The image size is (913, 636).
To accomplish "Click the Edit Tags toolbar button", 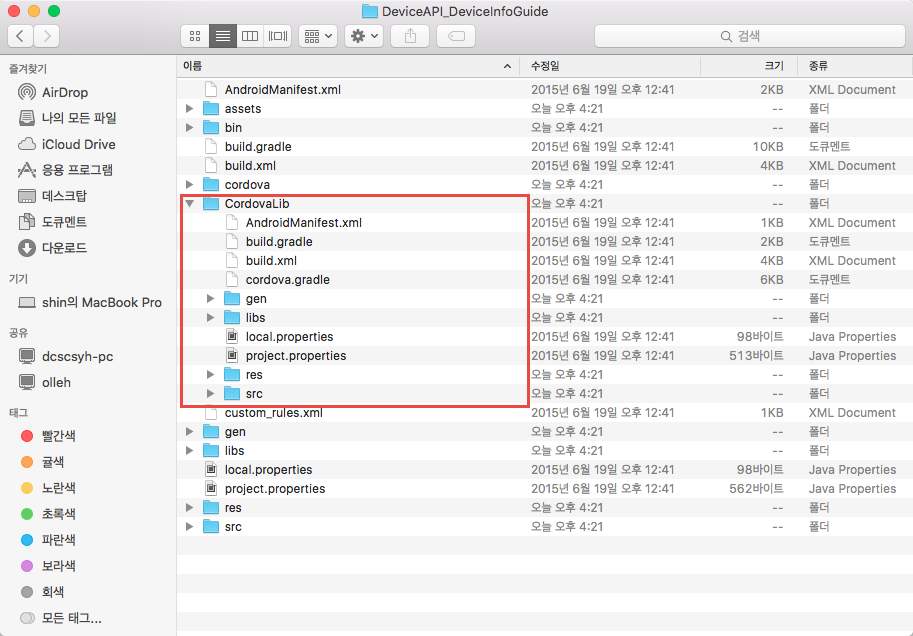I will point(455,36).
